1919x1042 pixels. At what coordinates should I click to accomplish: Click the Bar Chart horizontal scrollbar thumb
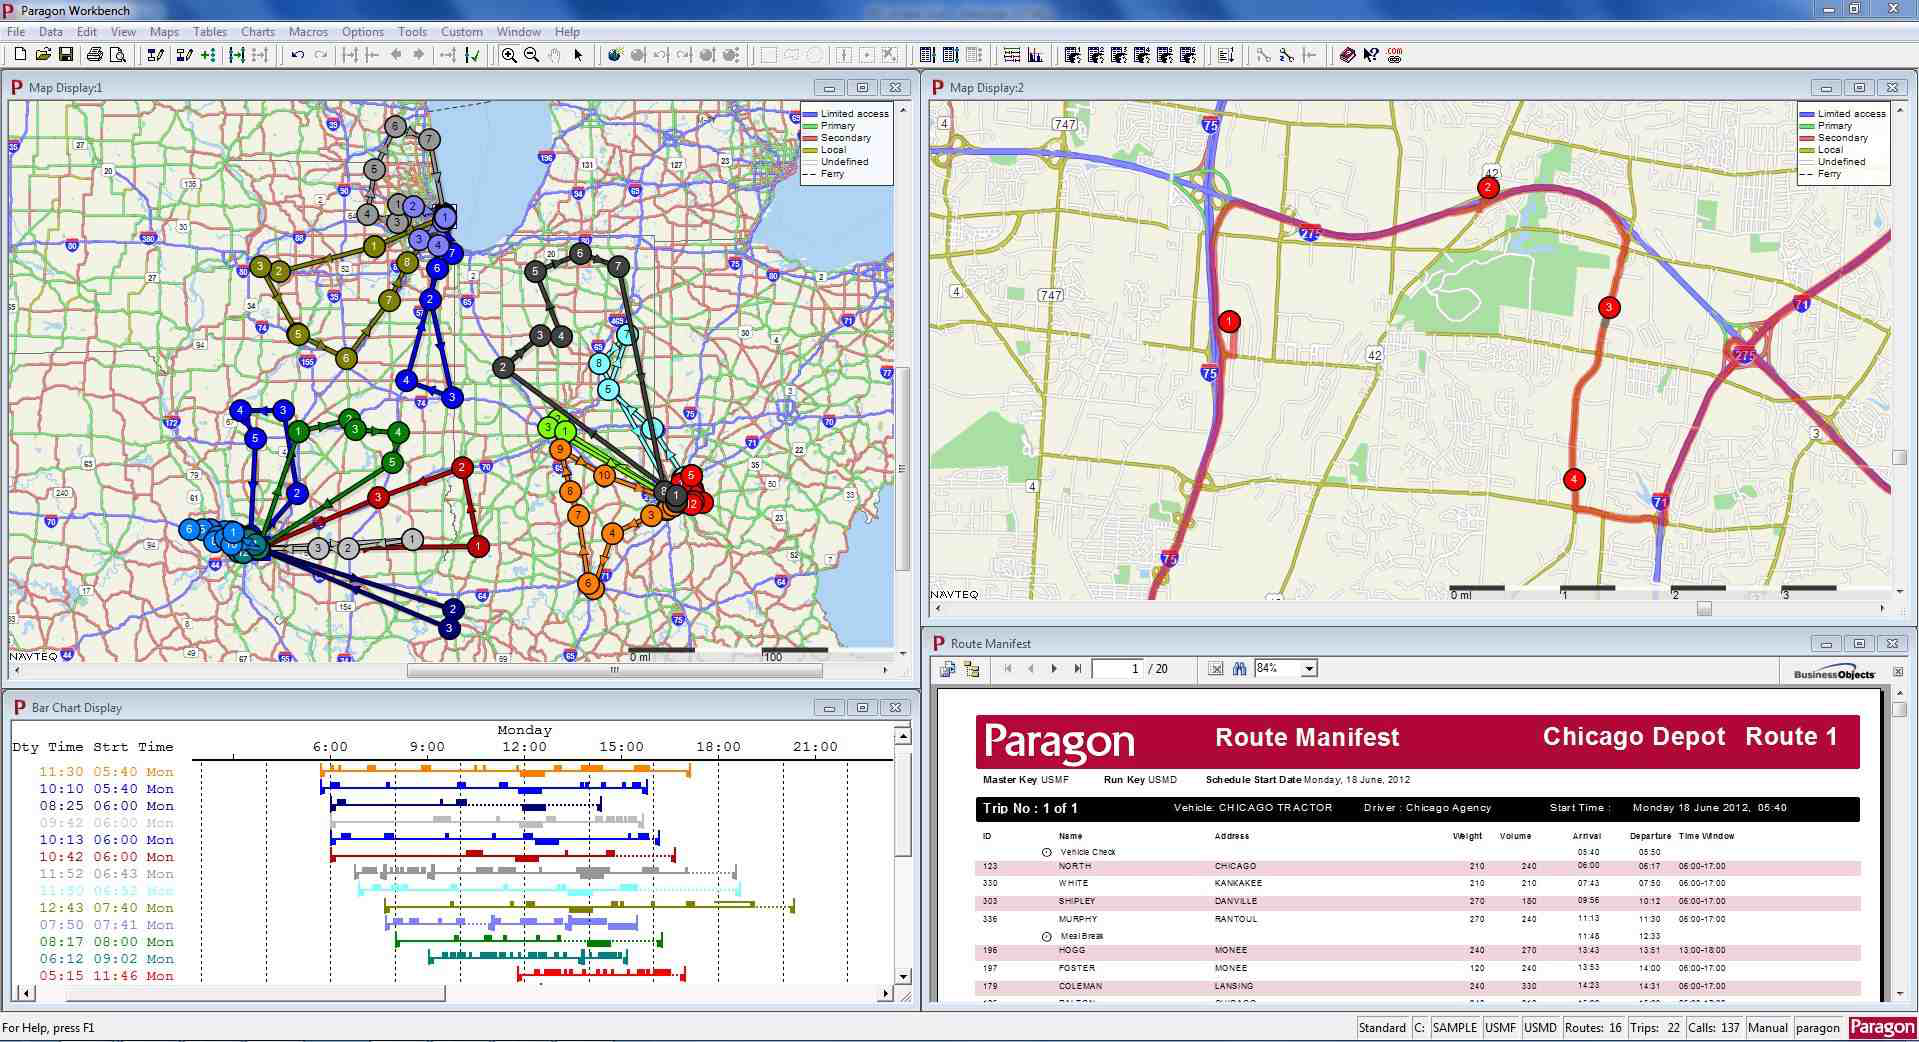[255, 994]
